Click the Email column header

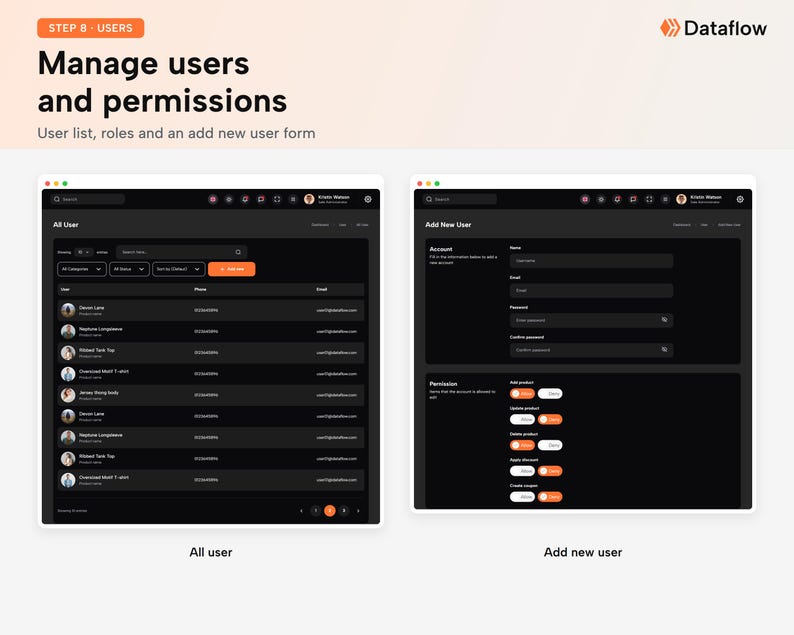coord(322,290)
